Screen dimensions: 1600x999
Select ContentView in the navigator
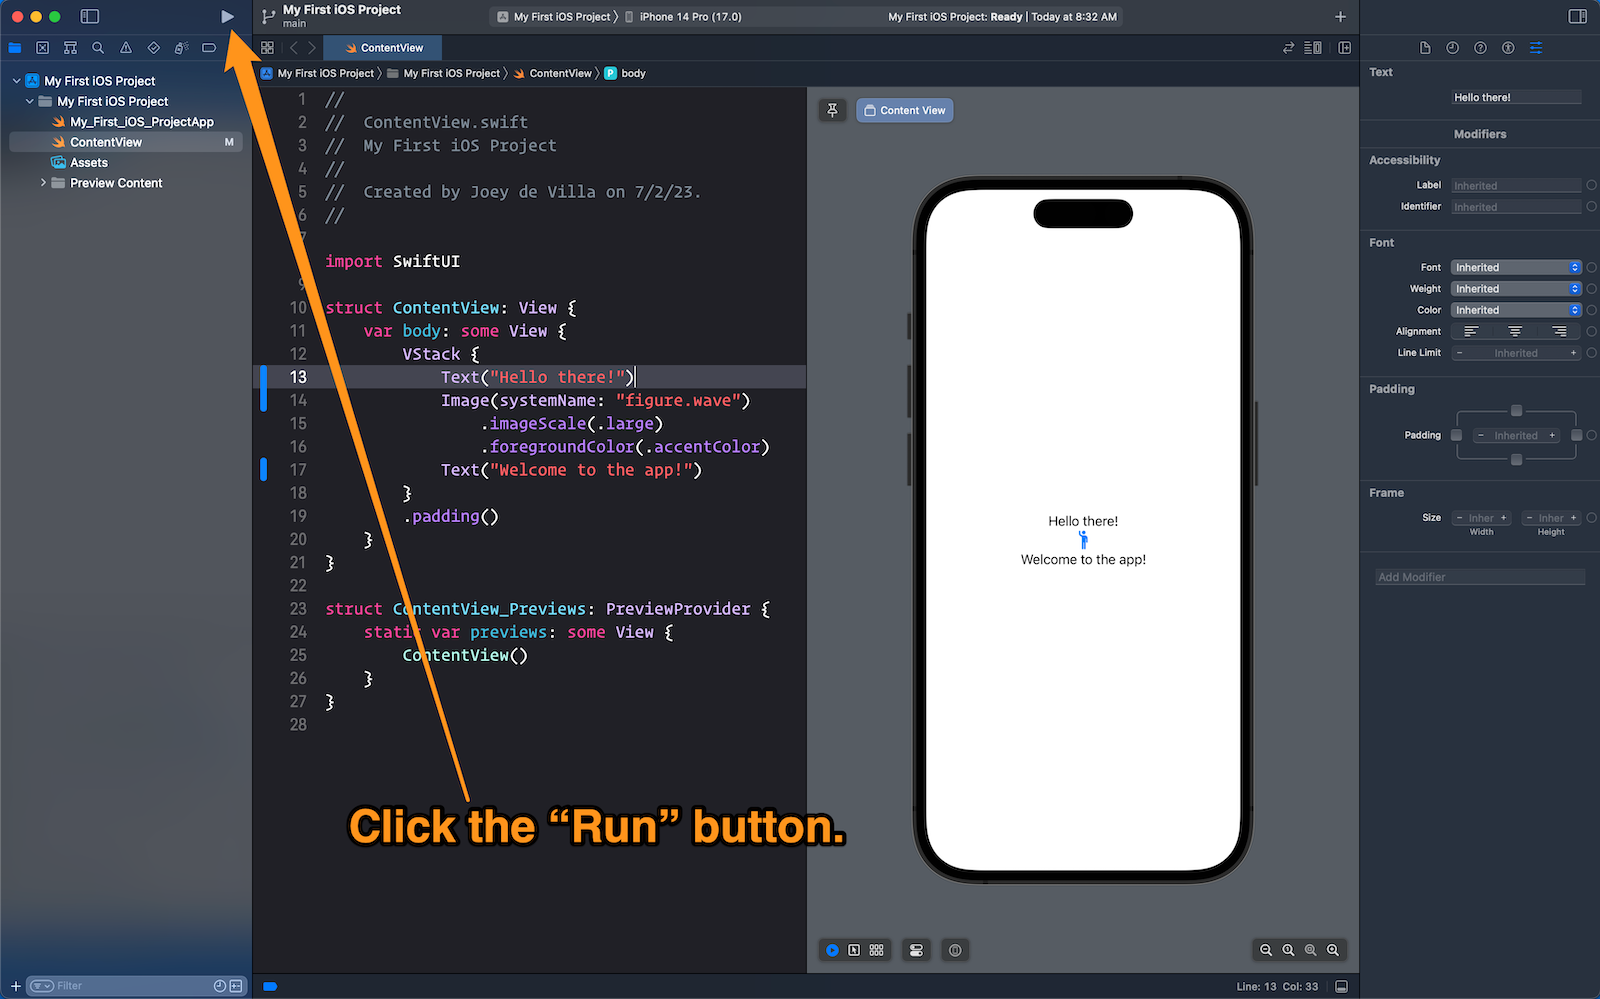(126, 142)
